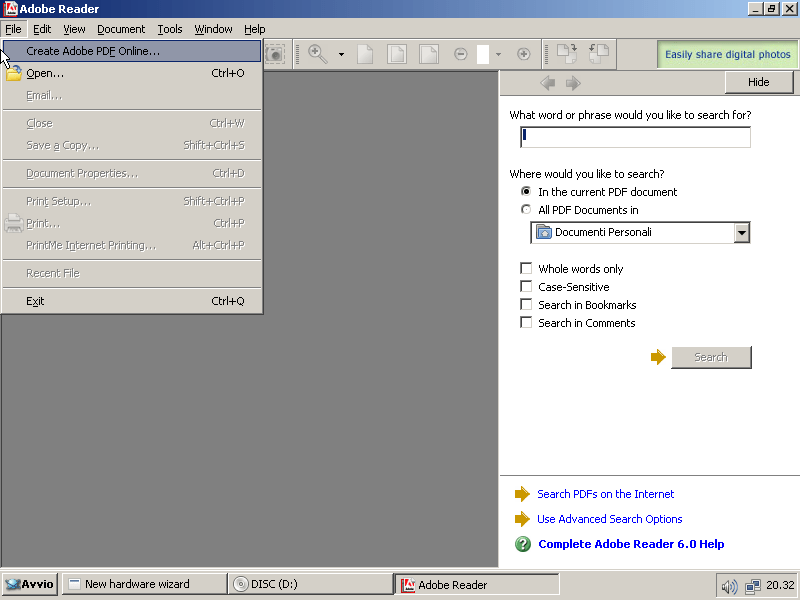Check the Case-Sensitive search option
Screen dimensions: 800x600
point(526,286)
